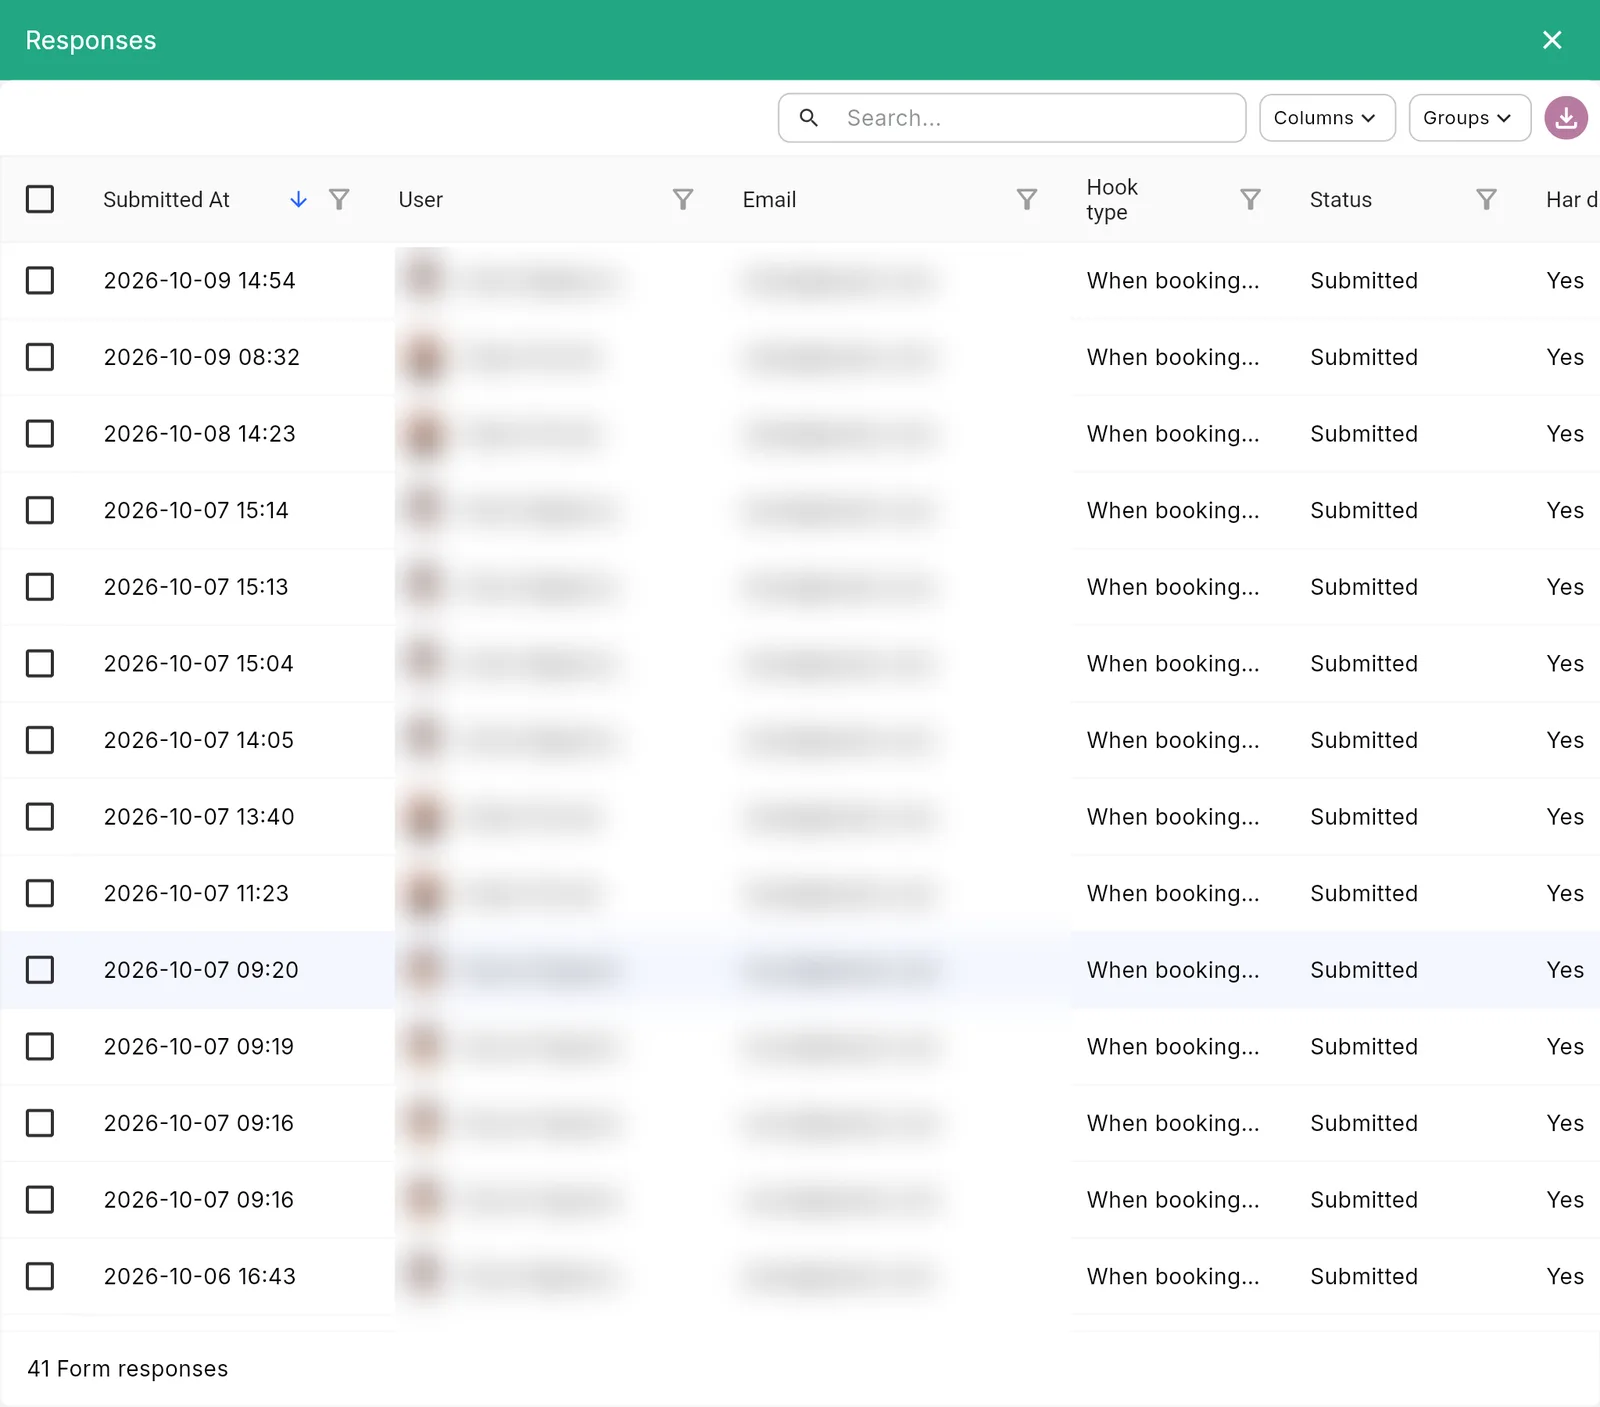The width and height of the screenshot is (1600, 1407).
Task: Open the User column filter
Action: (683, 200)
